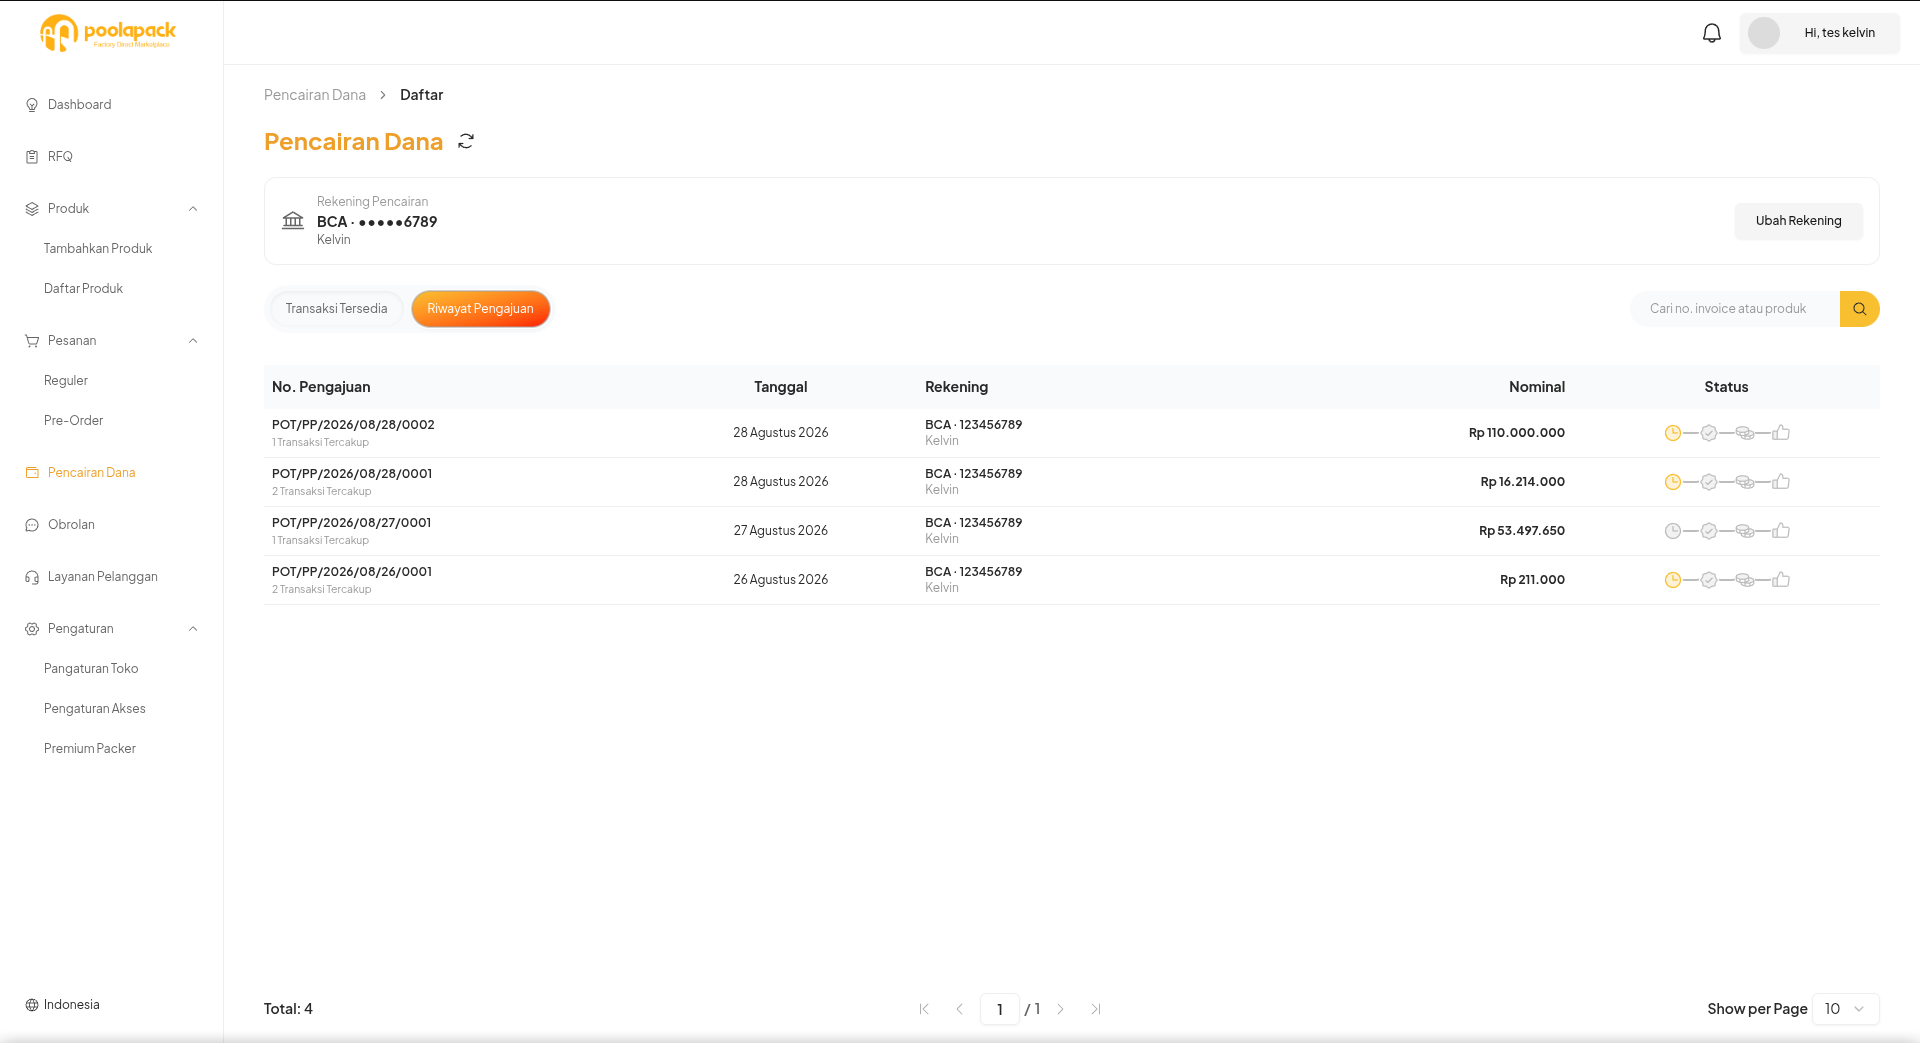This screenshot has height=1043, width=1920.
Task: Click the Pesanan cart icon
Action: [32, 341]
